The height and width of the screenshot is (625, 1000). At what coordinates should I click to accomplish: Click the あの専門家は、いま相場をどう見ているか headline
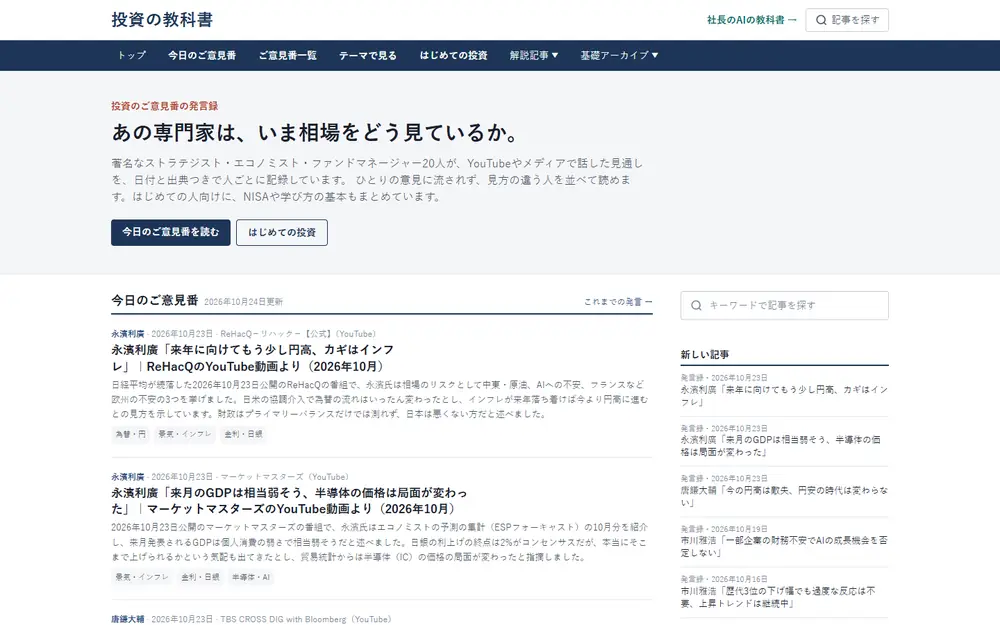[x=317, y=132]
